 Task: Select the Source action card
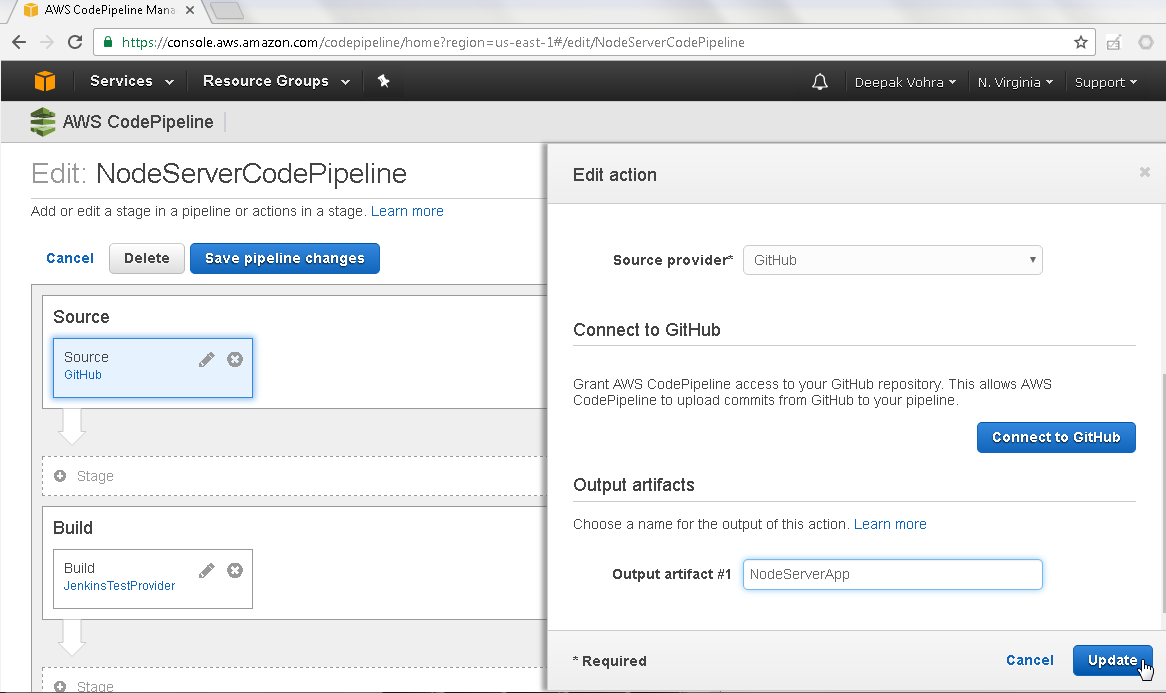152,368
